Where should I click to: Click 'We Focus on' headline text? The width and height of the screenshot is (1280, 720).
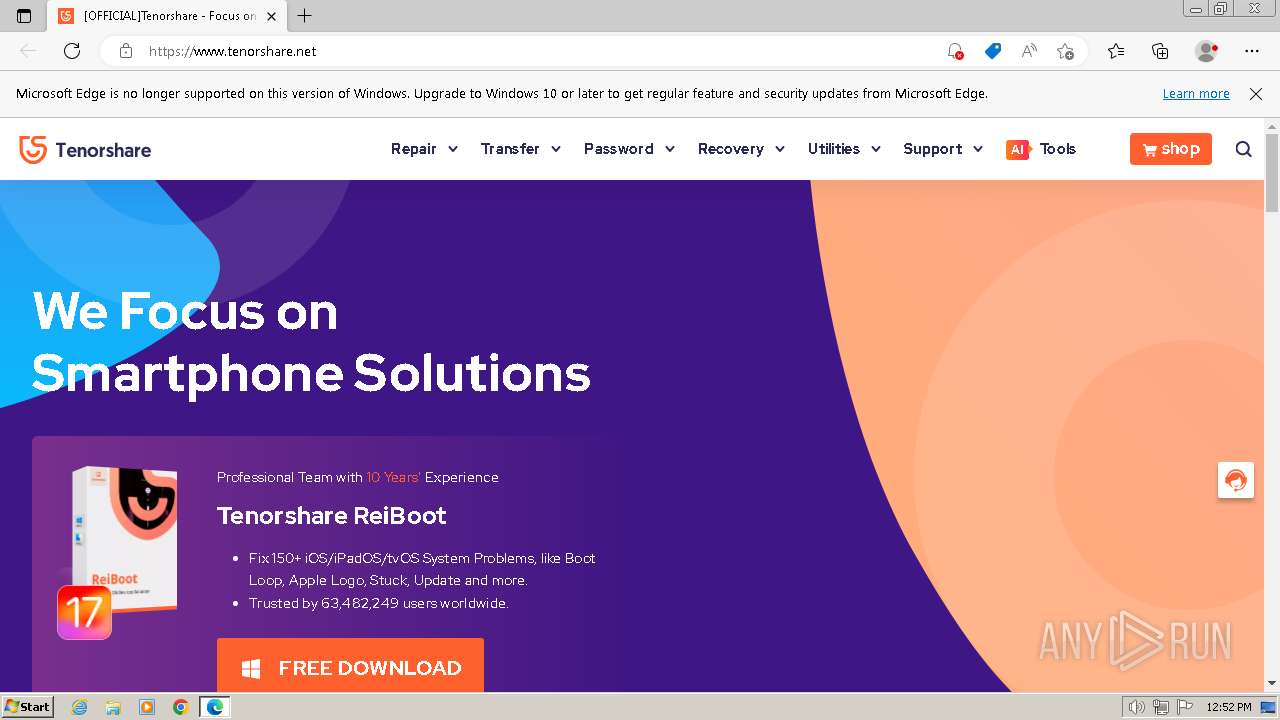click(x=185, y=311)
